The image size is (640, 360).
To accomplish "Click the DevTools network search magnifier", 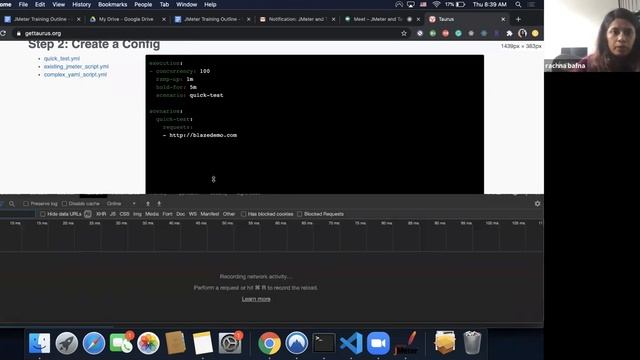I will 12,204.
